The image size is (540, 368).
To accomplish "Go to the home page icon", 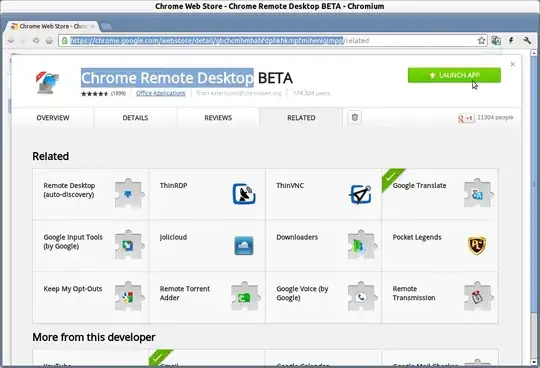I will tap(49, 41).
